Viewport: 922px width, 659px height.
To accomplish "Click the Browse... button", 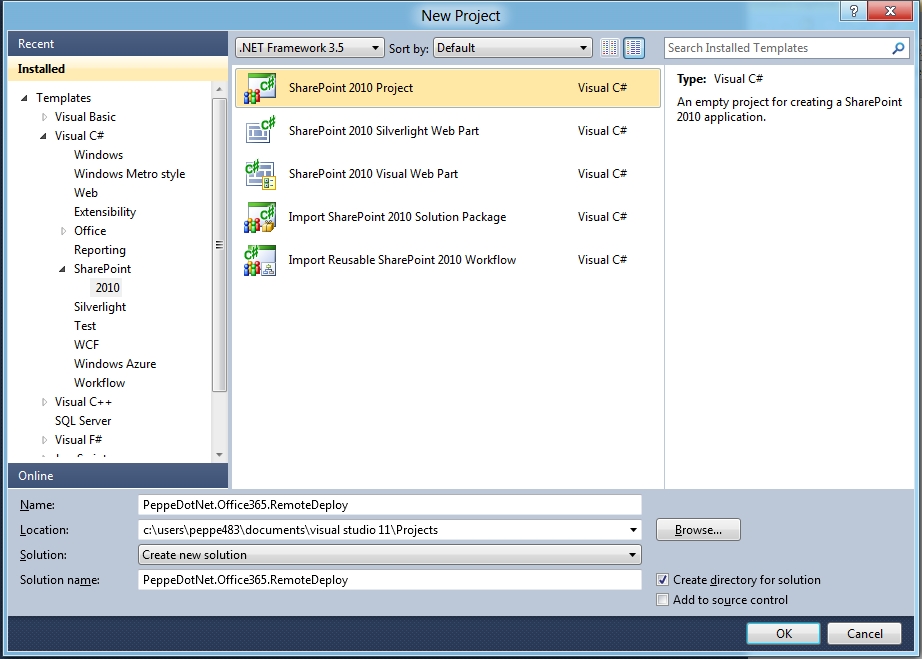I will point(698,530).
